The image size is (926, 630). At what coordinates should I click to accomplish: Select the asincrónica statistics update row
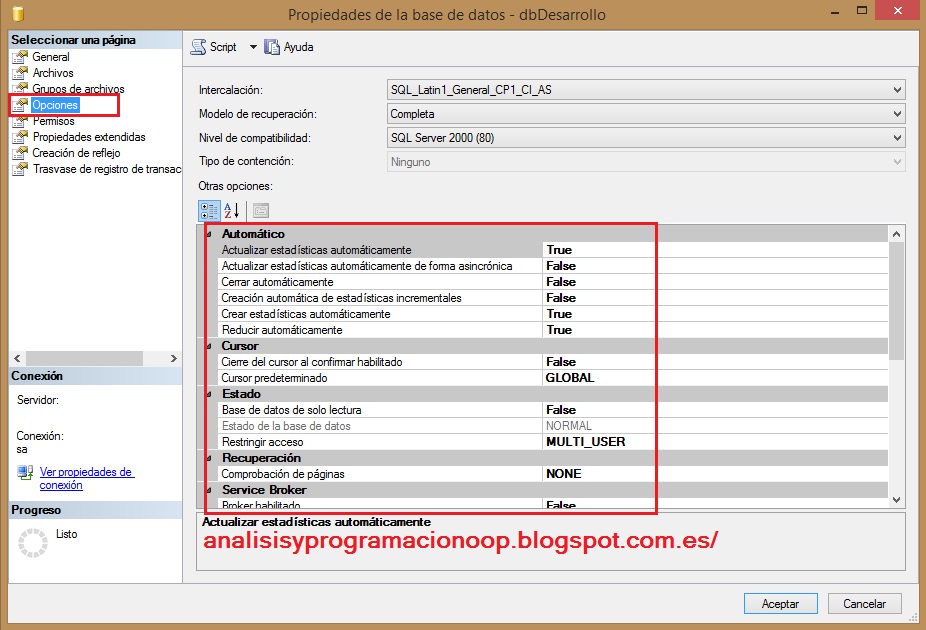point(553,266)
